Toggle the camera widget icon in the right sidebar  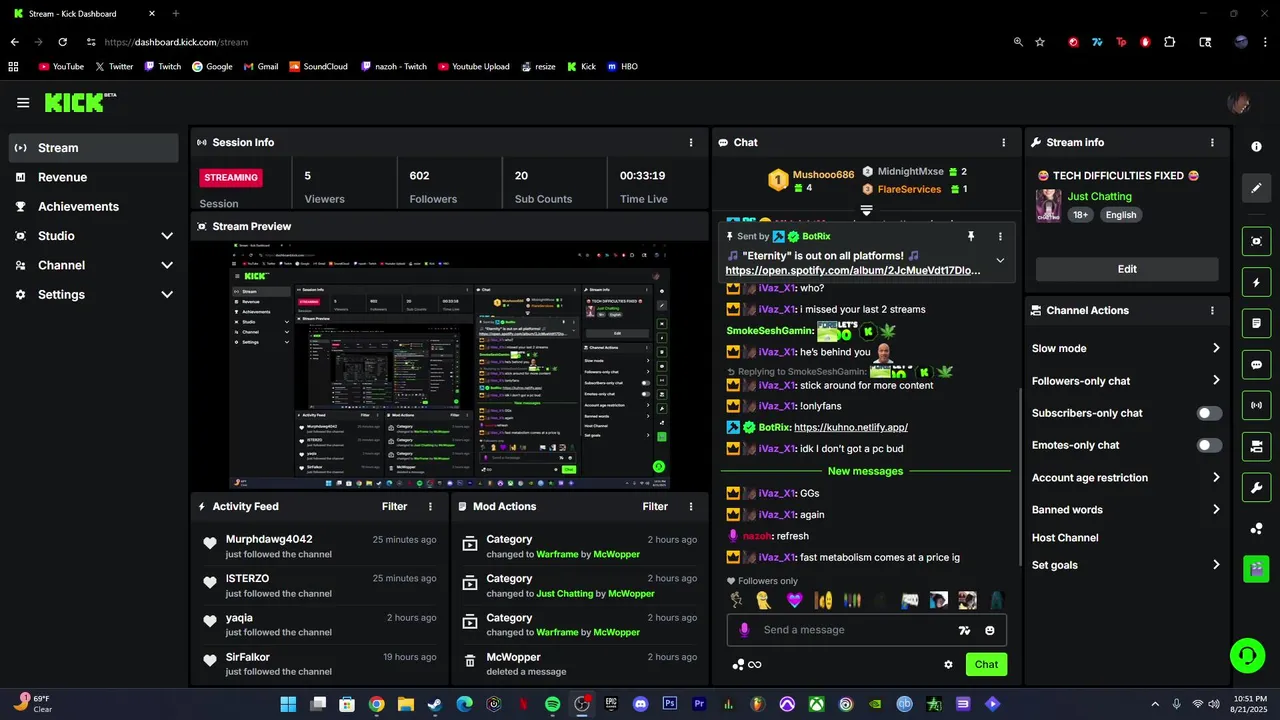click(x=1256, y=446)
